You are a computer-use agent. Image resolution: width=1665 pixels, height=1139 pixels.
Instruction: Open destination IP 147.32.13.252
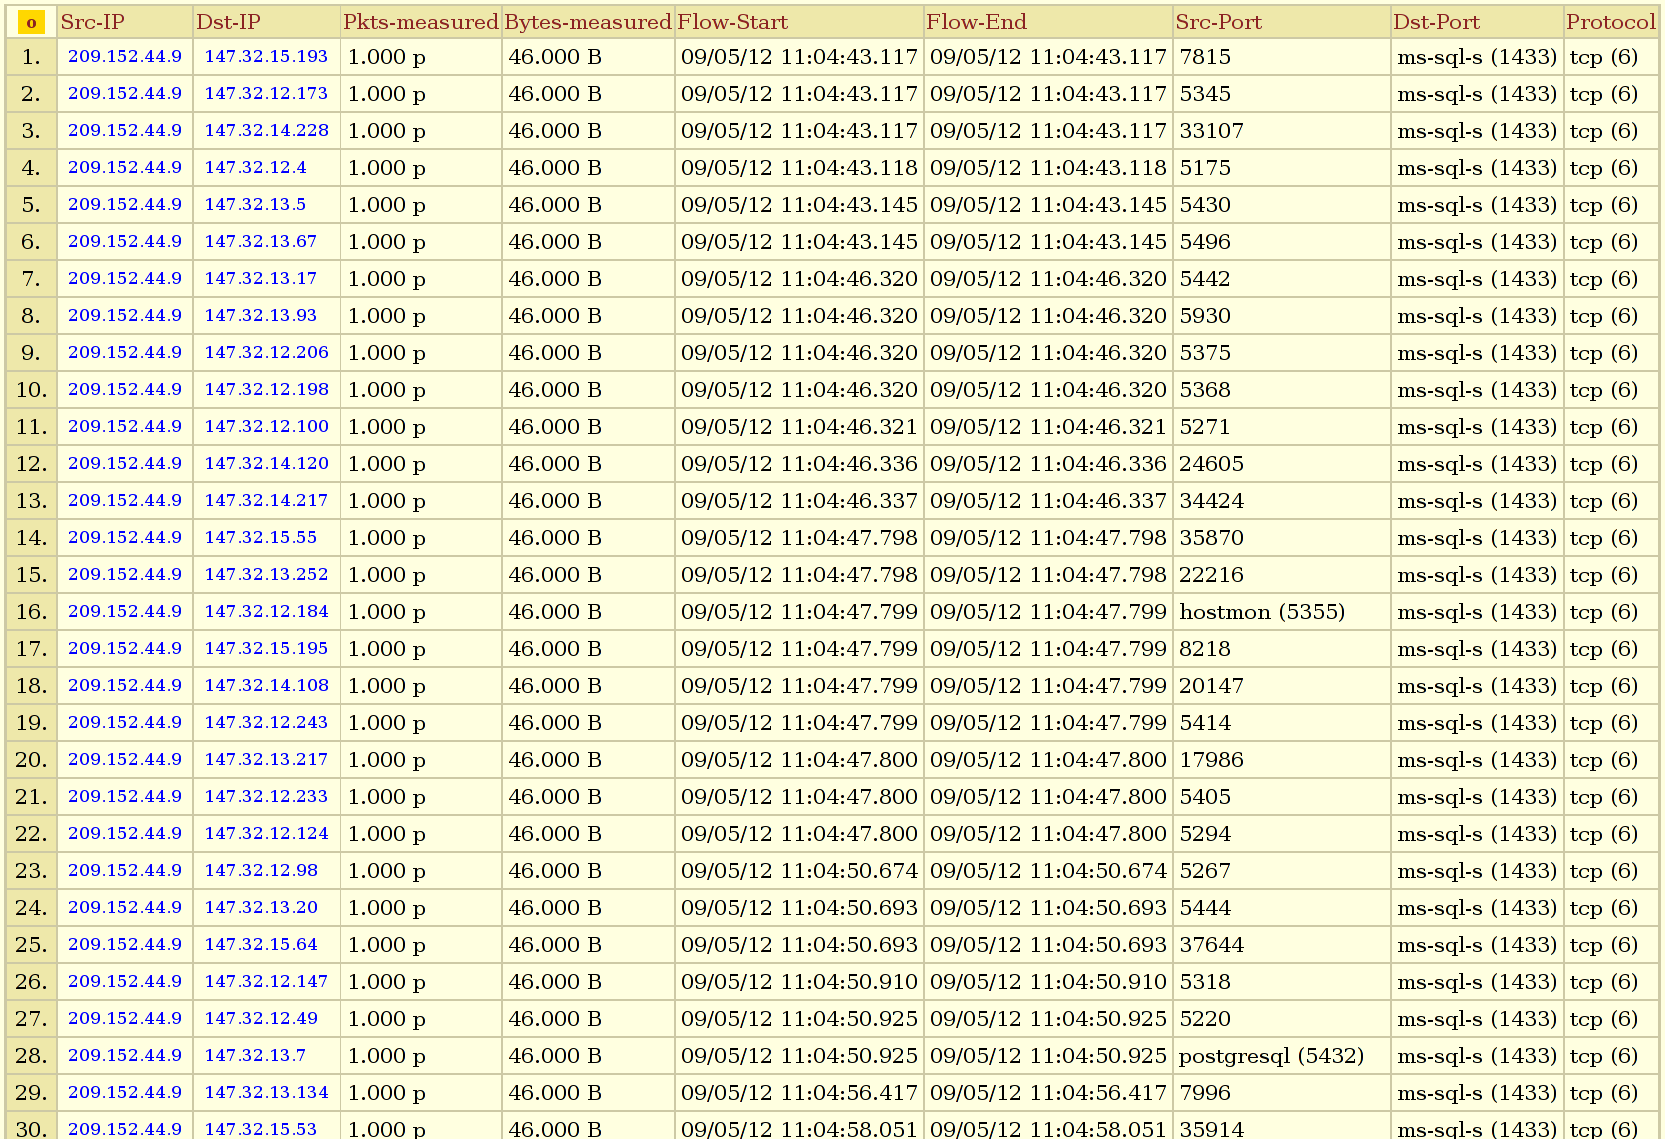click(266, 574)
